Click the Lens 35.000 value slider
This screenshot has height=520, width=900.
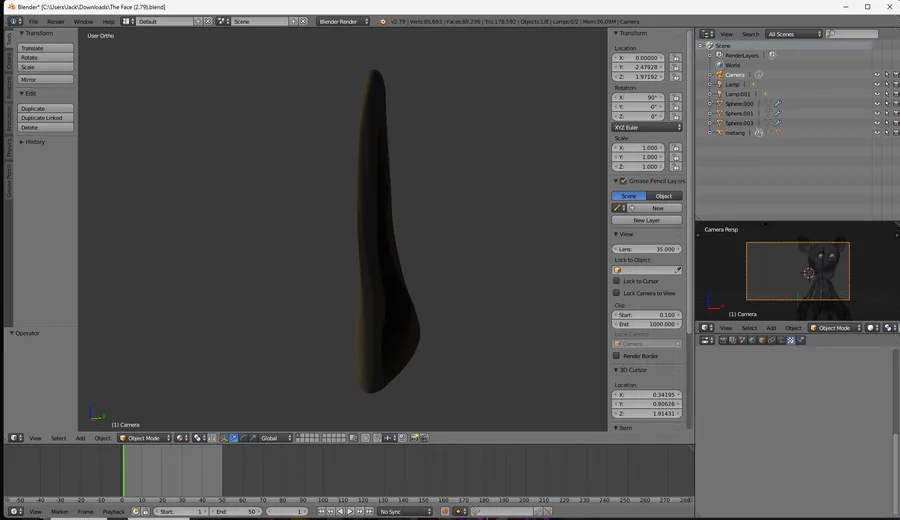(647, 249)
